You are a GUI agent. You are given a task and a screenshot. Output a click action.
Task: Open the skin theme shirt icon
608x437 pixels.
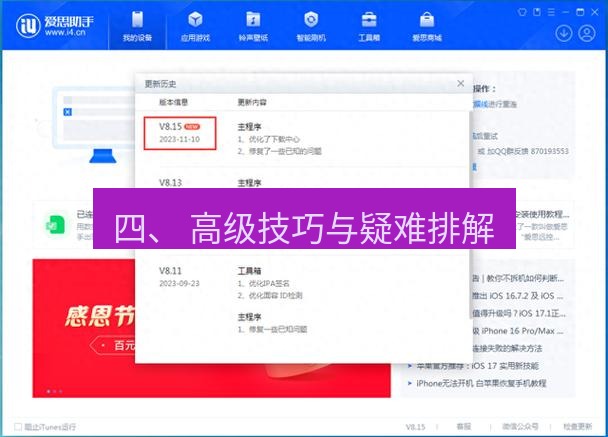click(x=522, y=12)
